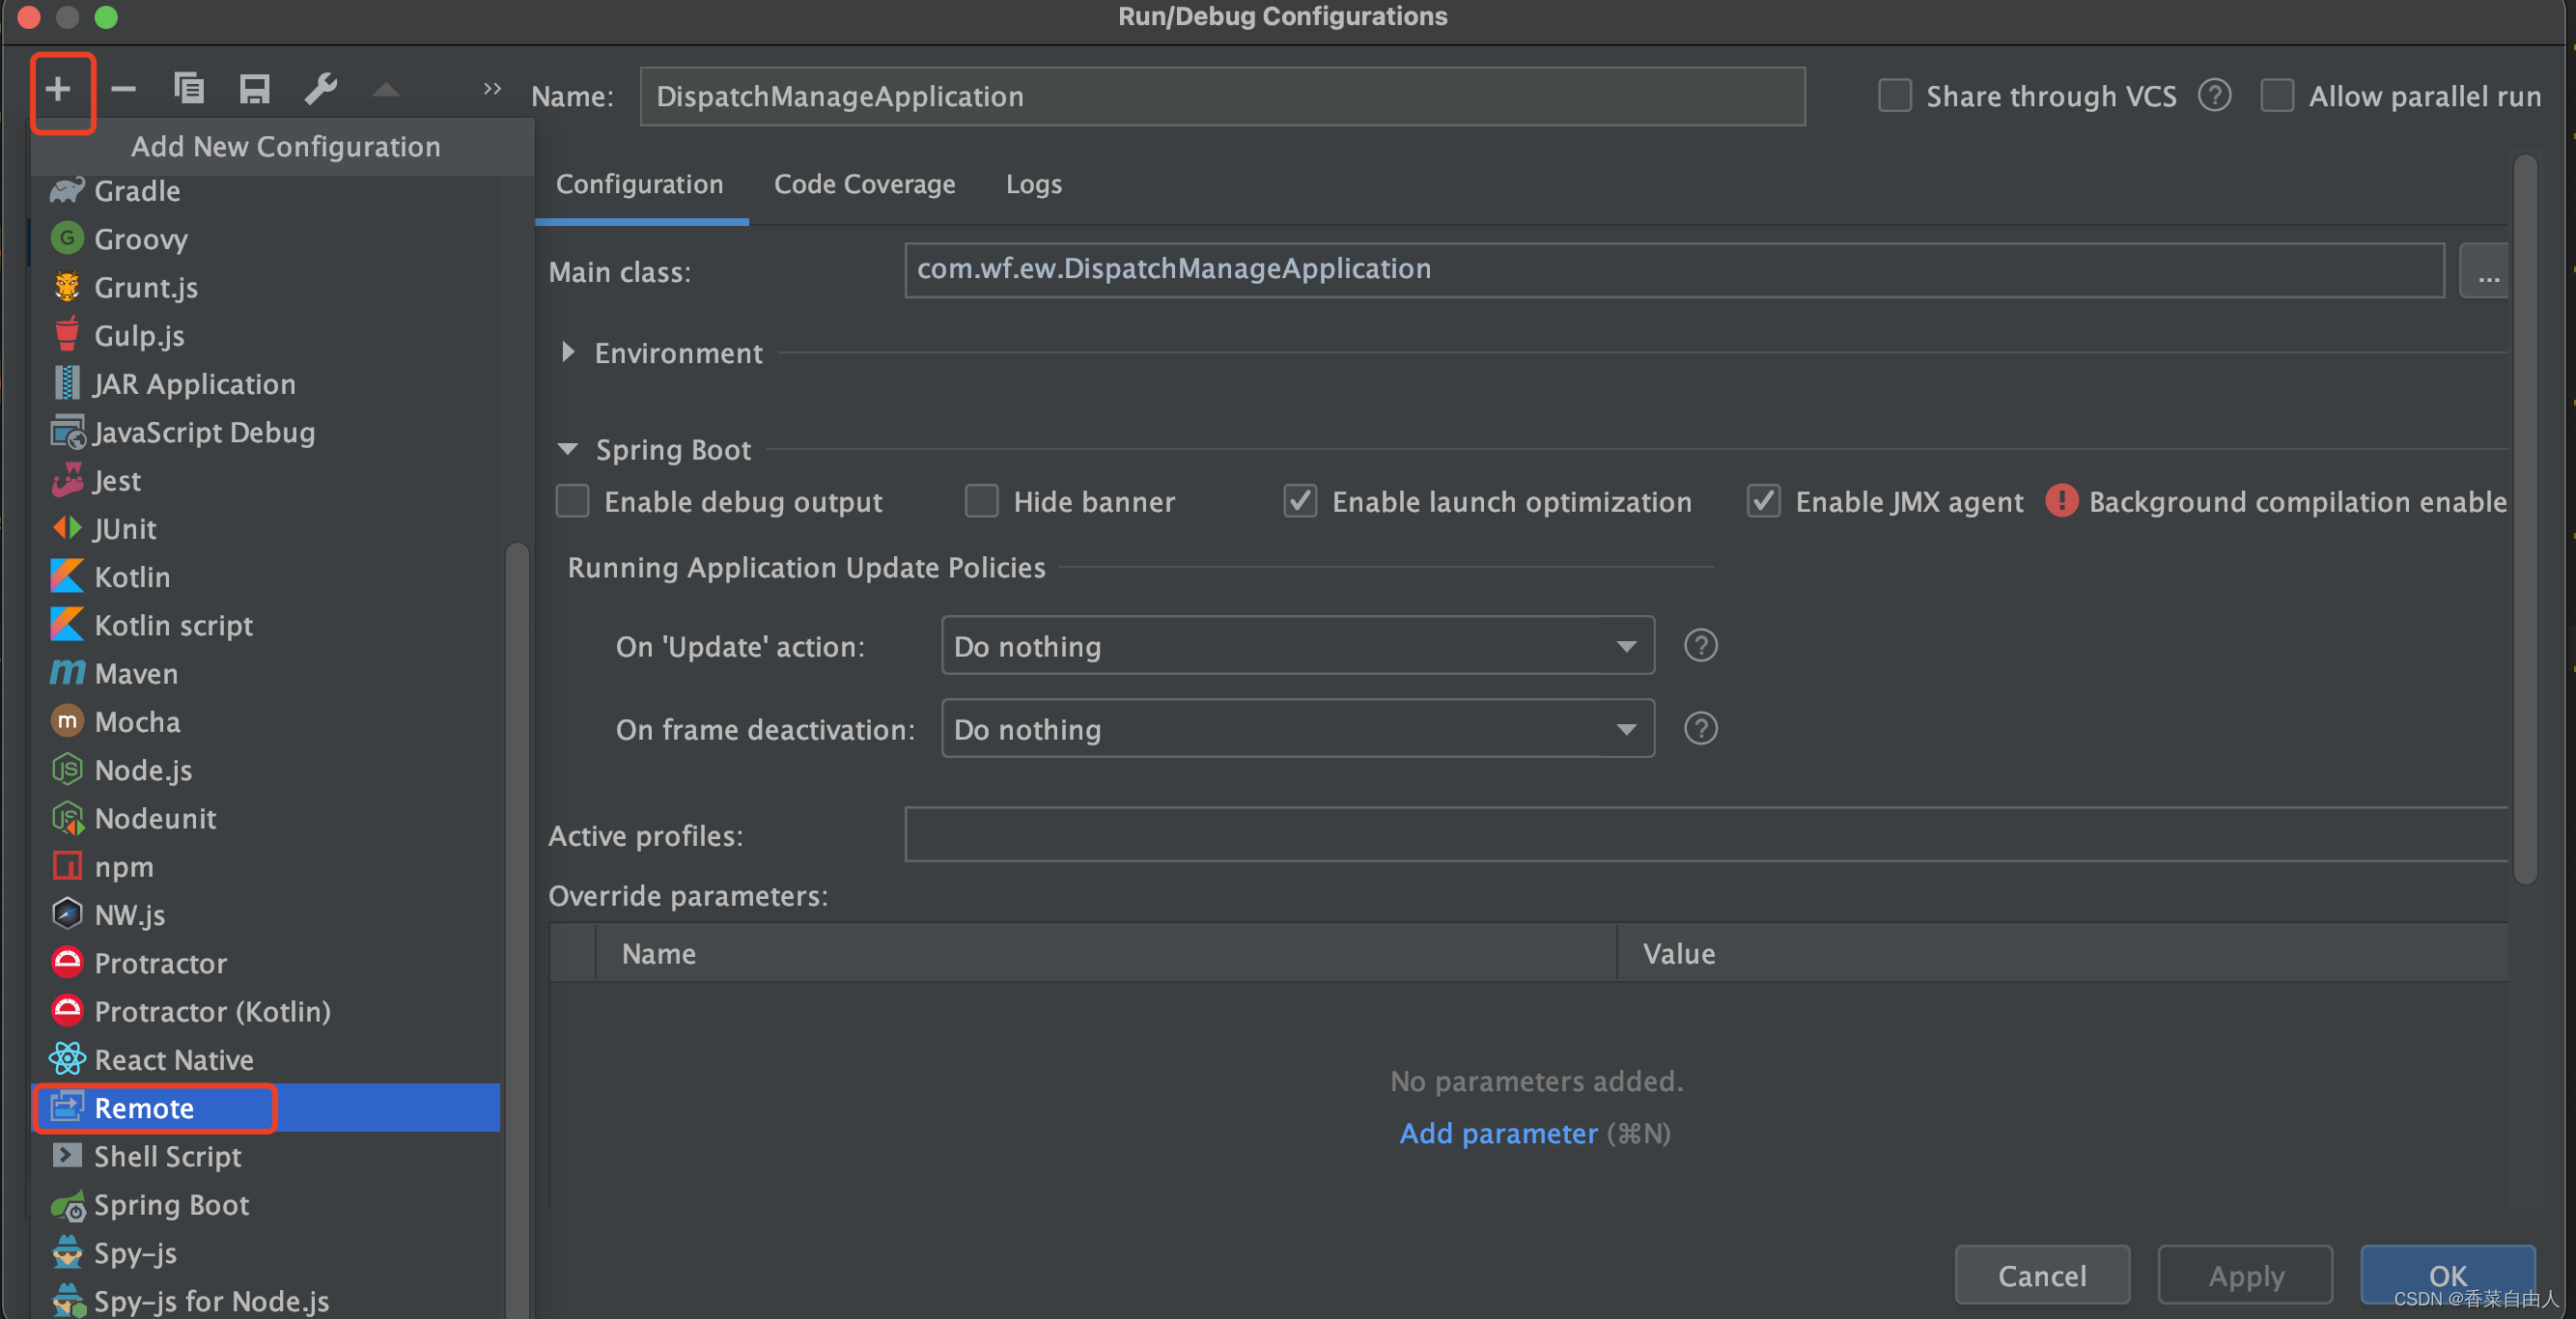The height and width of the screenshot is (1319, 2576).
Task: Click the wrench Edit Templates icon
Action: (x=320, y=90)
